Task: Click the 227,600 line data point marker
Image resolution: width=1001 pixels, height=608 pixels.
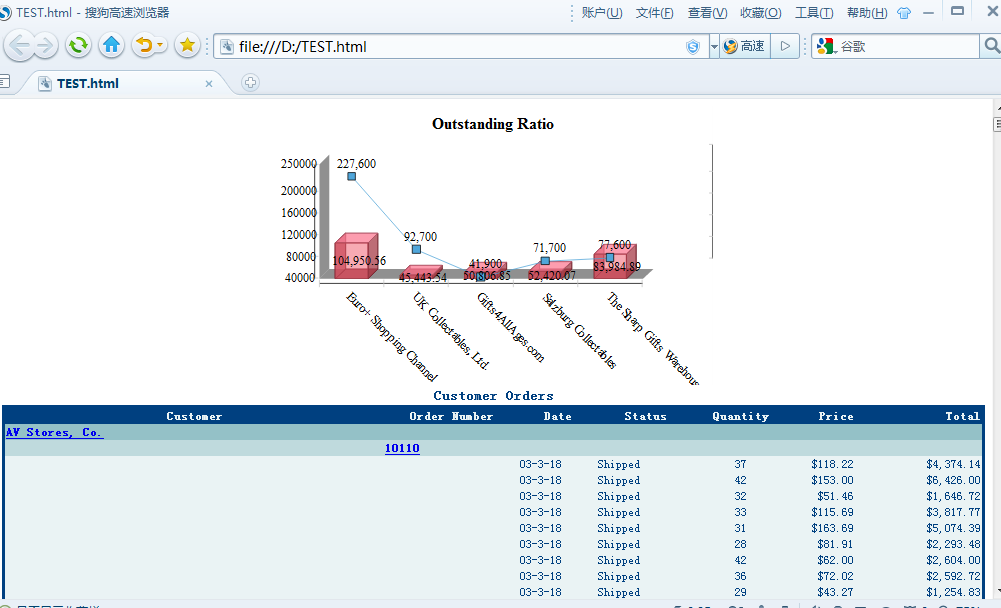Action: pyautogui.click(x=352, y=176)
